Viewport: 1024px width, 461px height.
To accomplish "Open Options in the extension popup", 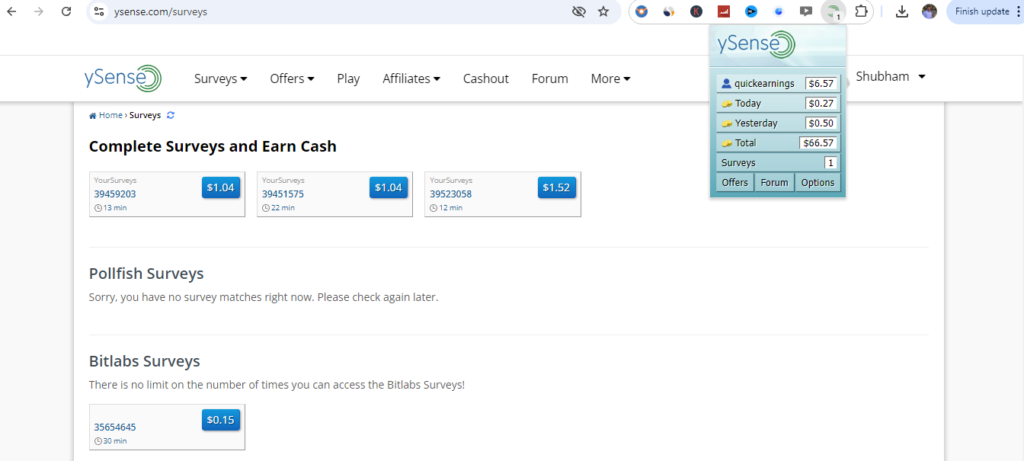I will [x=818, y=182].
